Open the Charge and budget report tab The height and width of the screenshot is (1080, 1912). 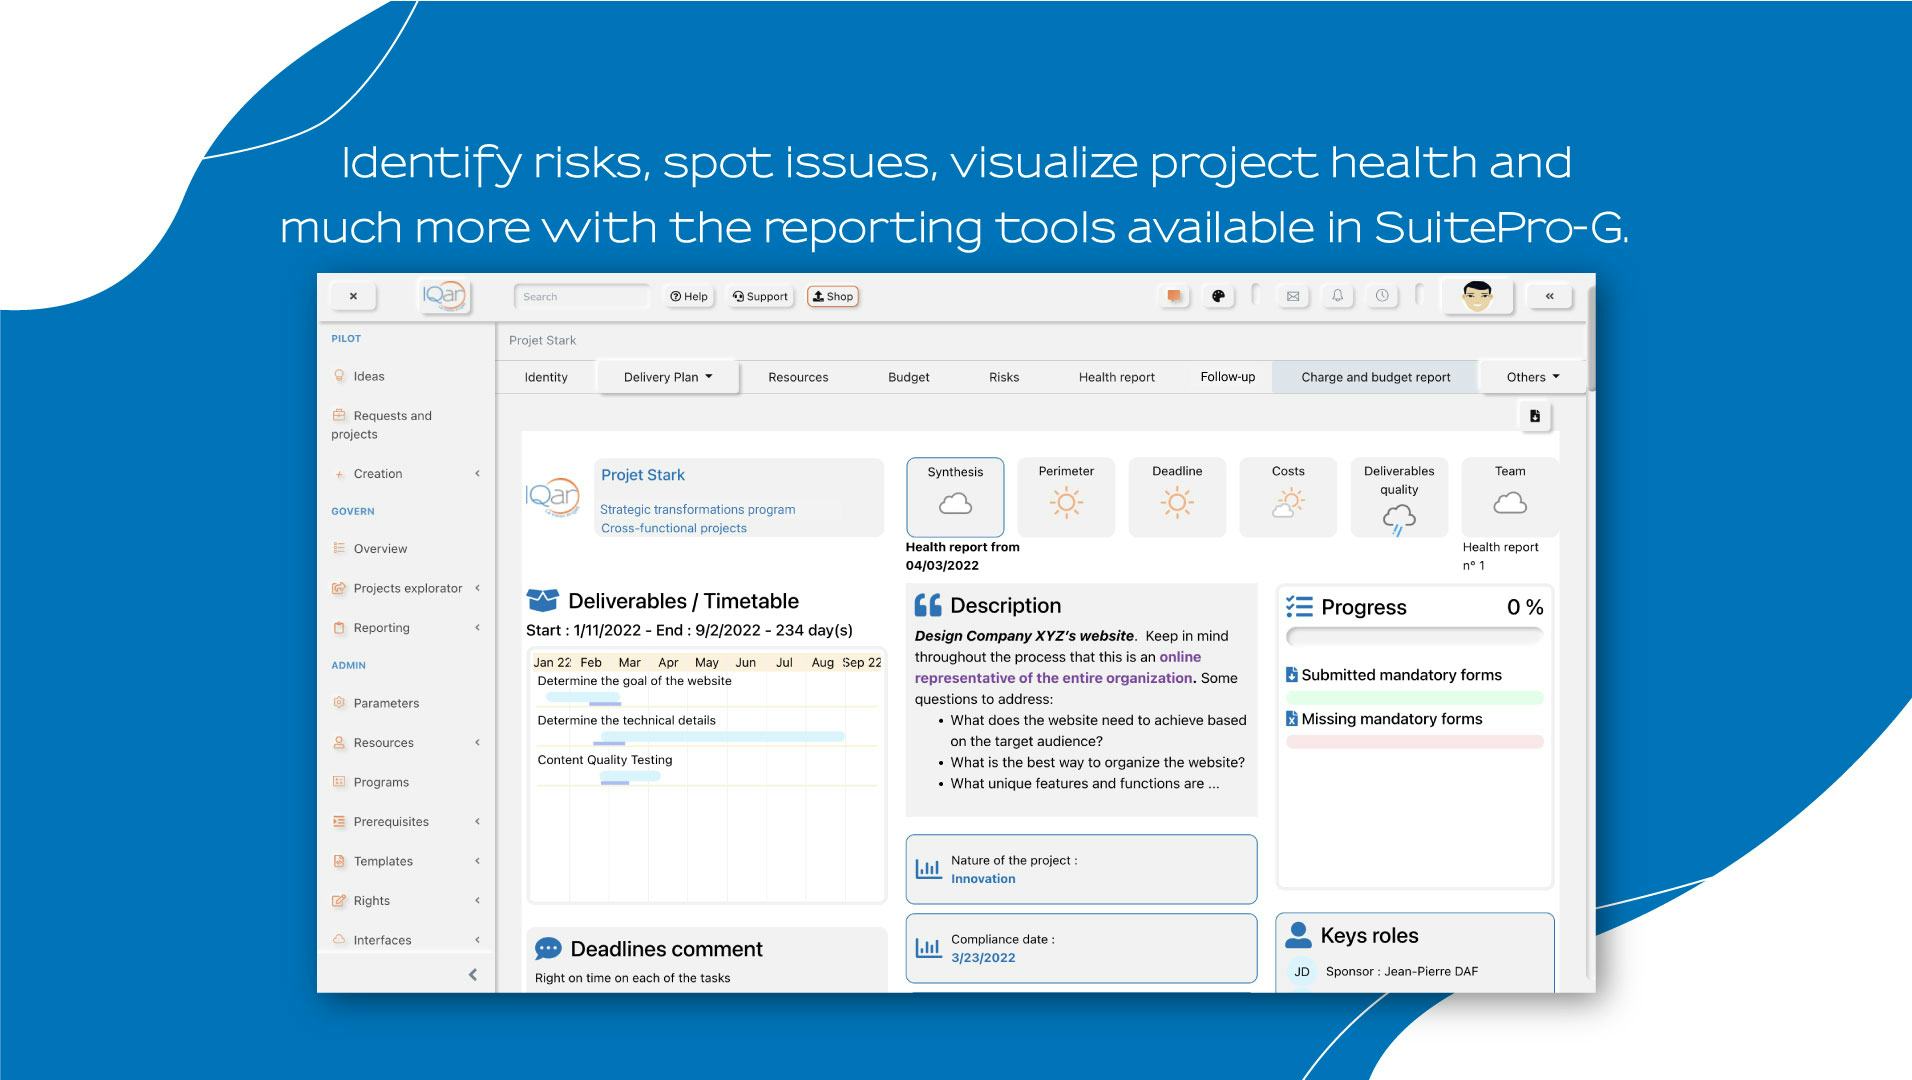[1376, 377]
